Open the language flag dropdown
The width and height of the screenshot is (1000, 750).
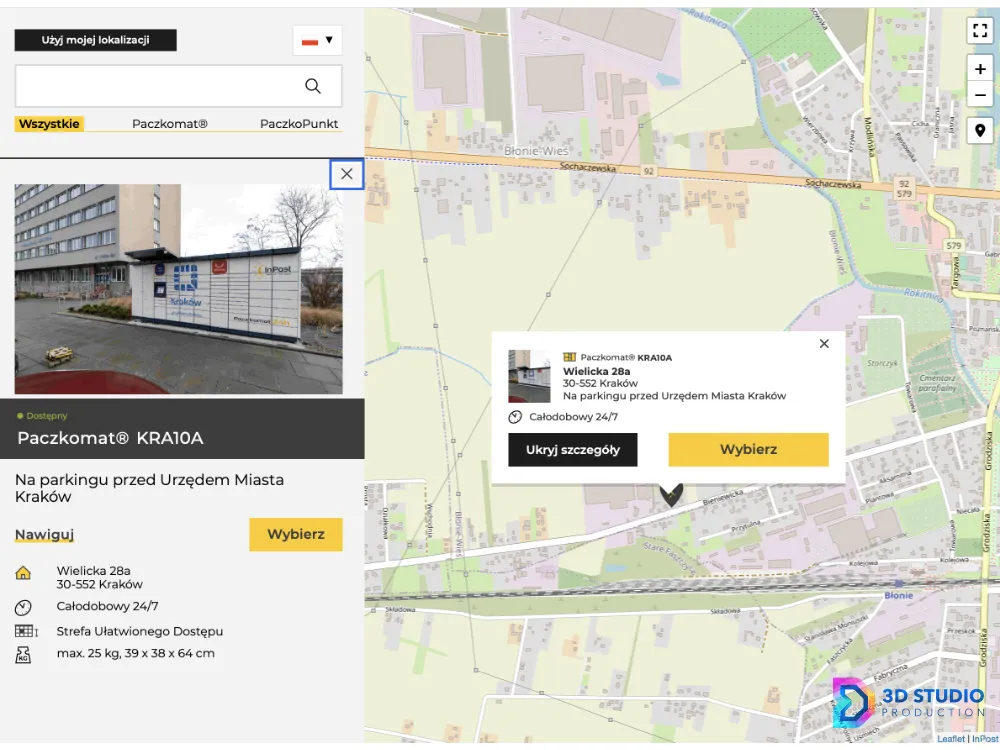[317, 41]
